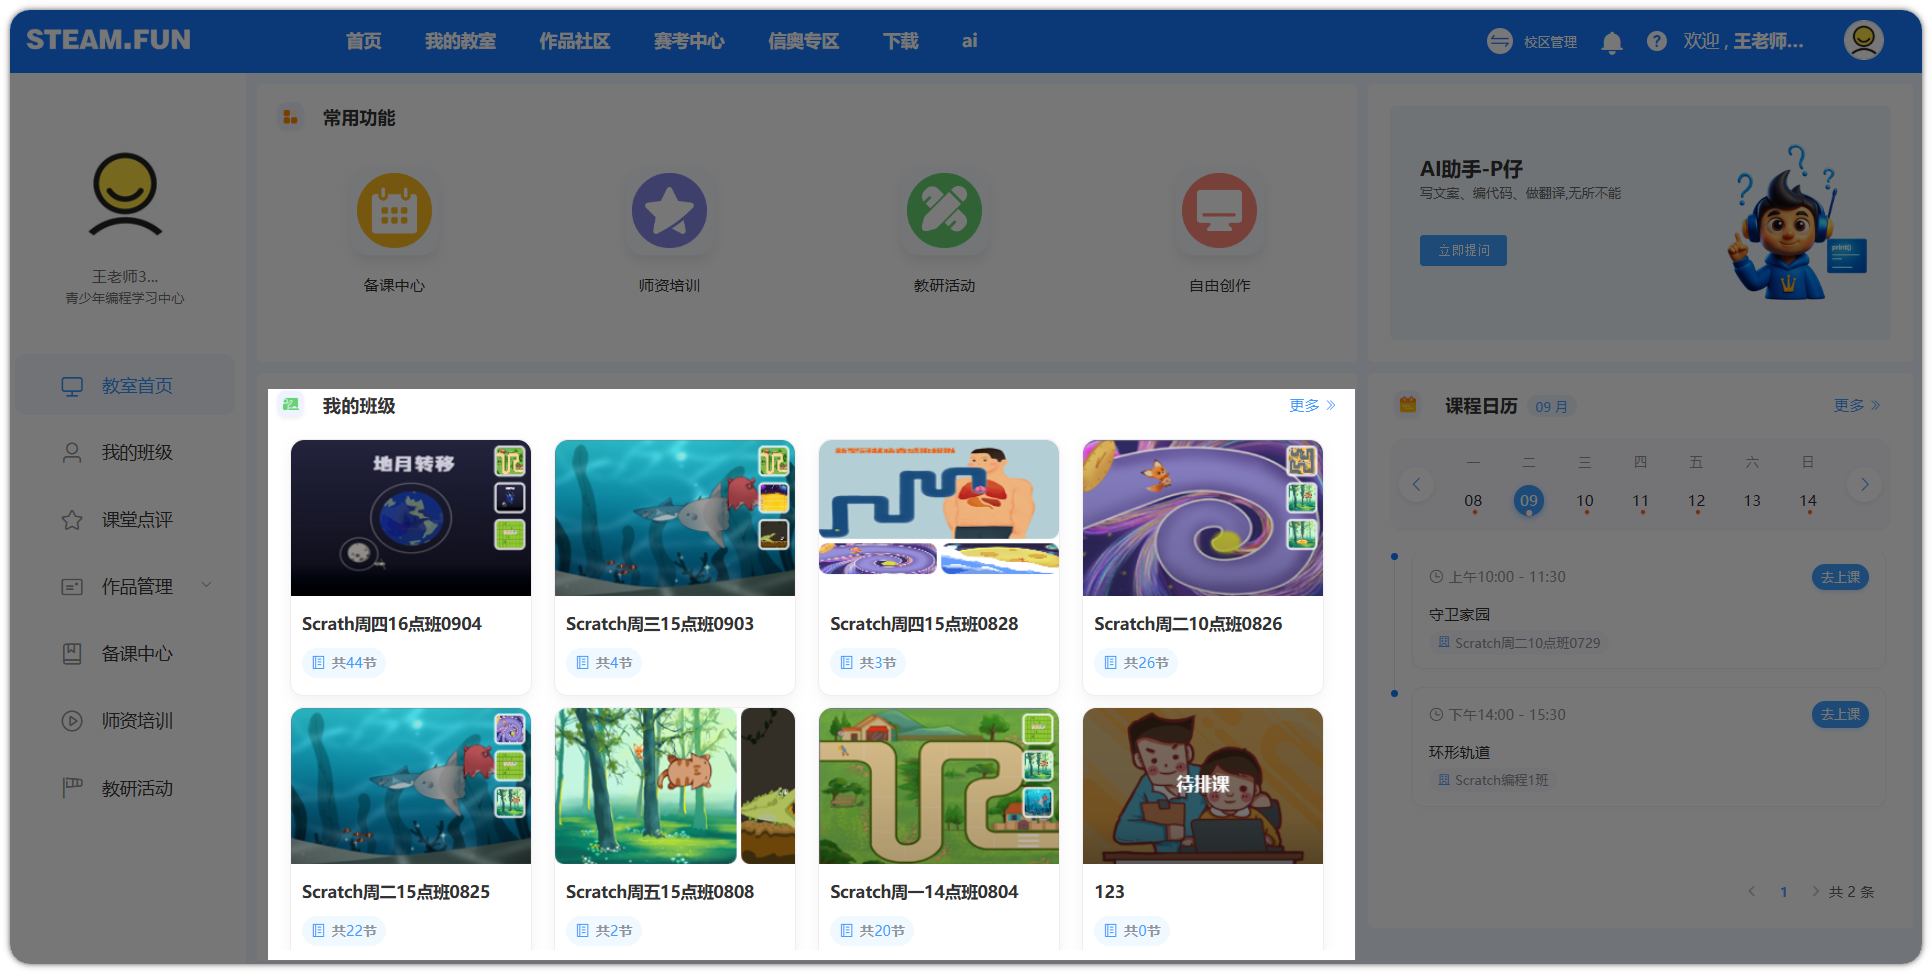Open the user welcome dropdown

coord(1743,41)
